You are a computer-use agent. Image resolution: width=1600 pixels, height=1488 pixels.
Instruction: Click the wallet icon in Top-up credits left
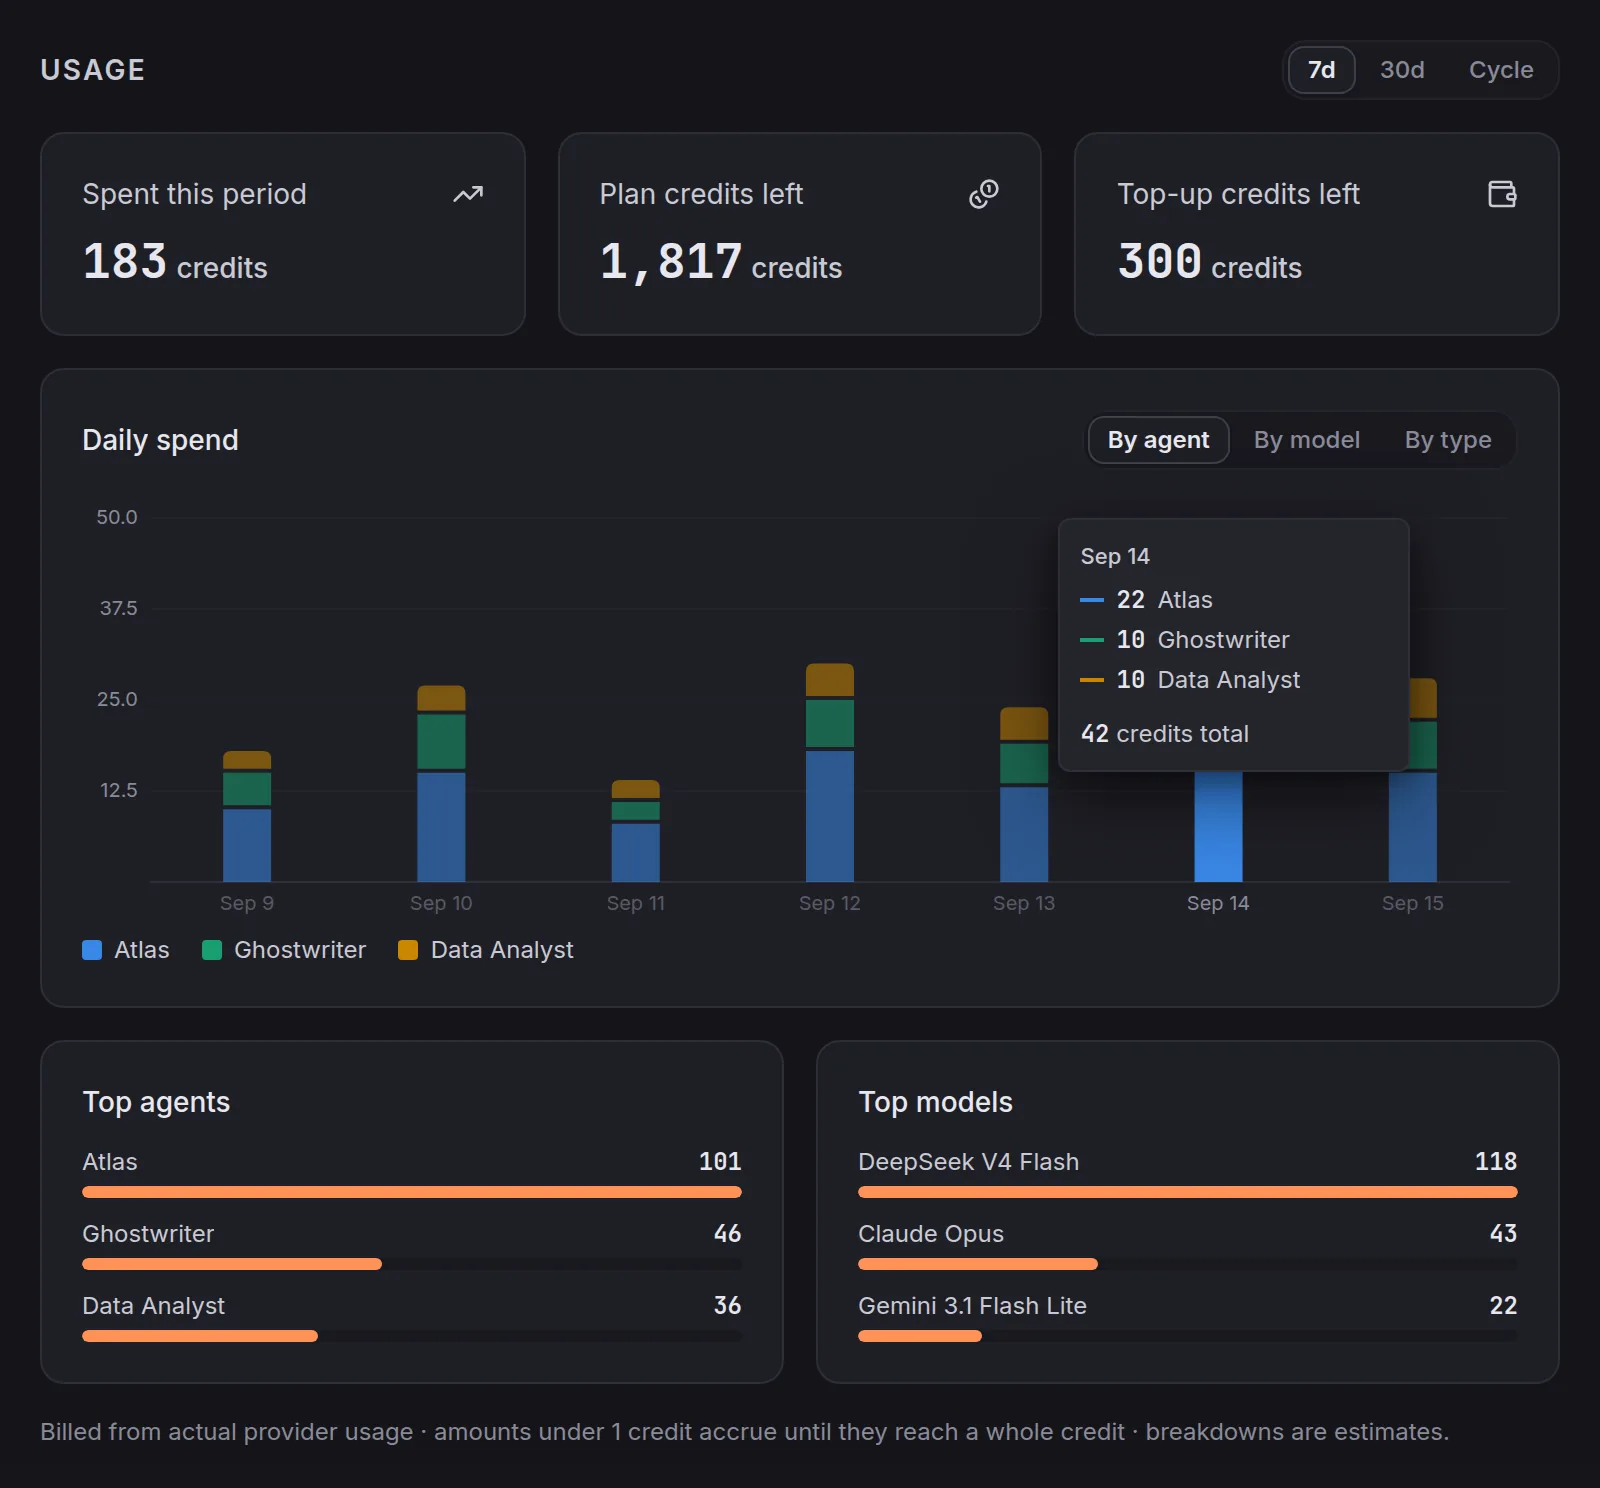coord(1502,194)
